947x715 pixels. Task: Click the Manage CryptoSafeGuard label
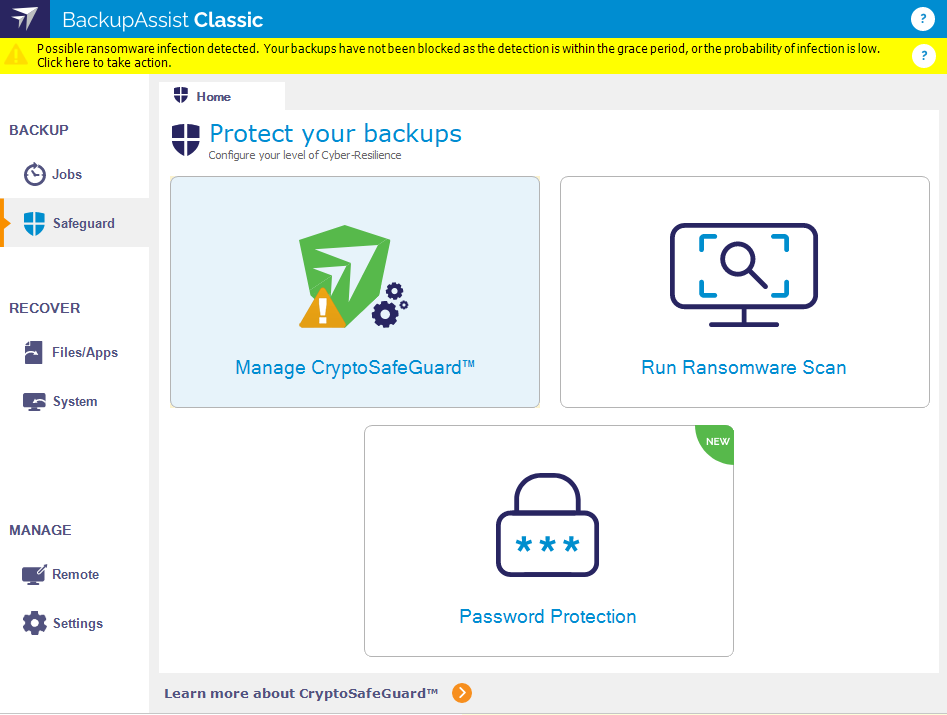[355, 367]
